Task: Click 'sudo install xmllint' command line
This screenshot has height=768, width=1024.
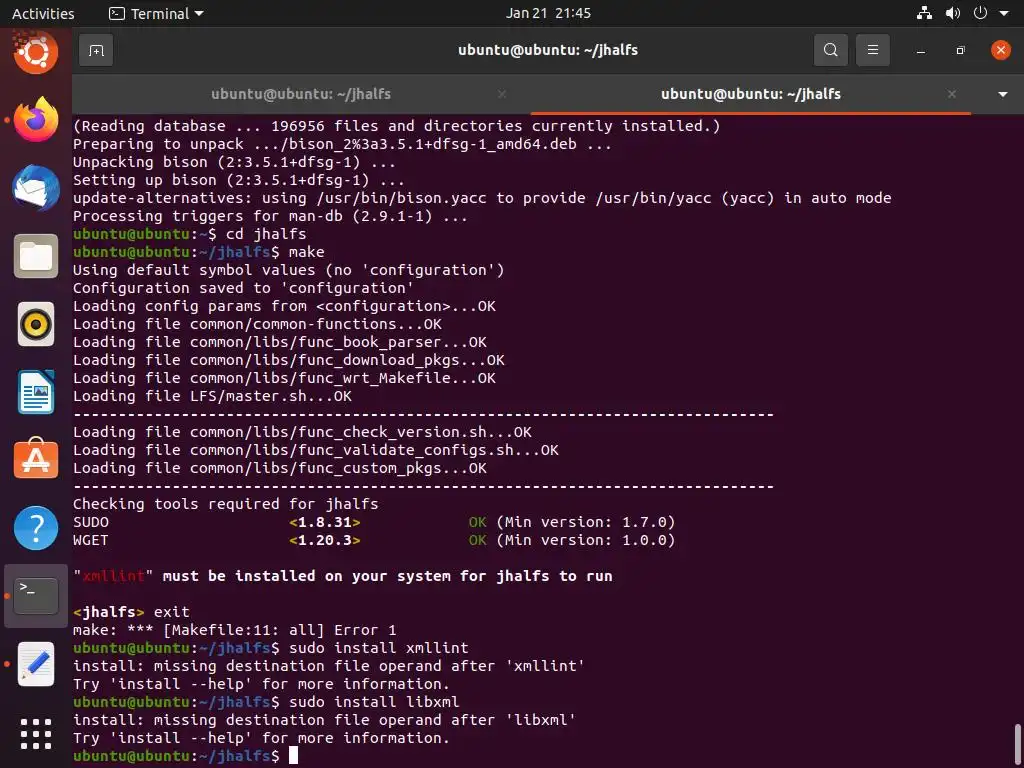Action: [379, 648]
